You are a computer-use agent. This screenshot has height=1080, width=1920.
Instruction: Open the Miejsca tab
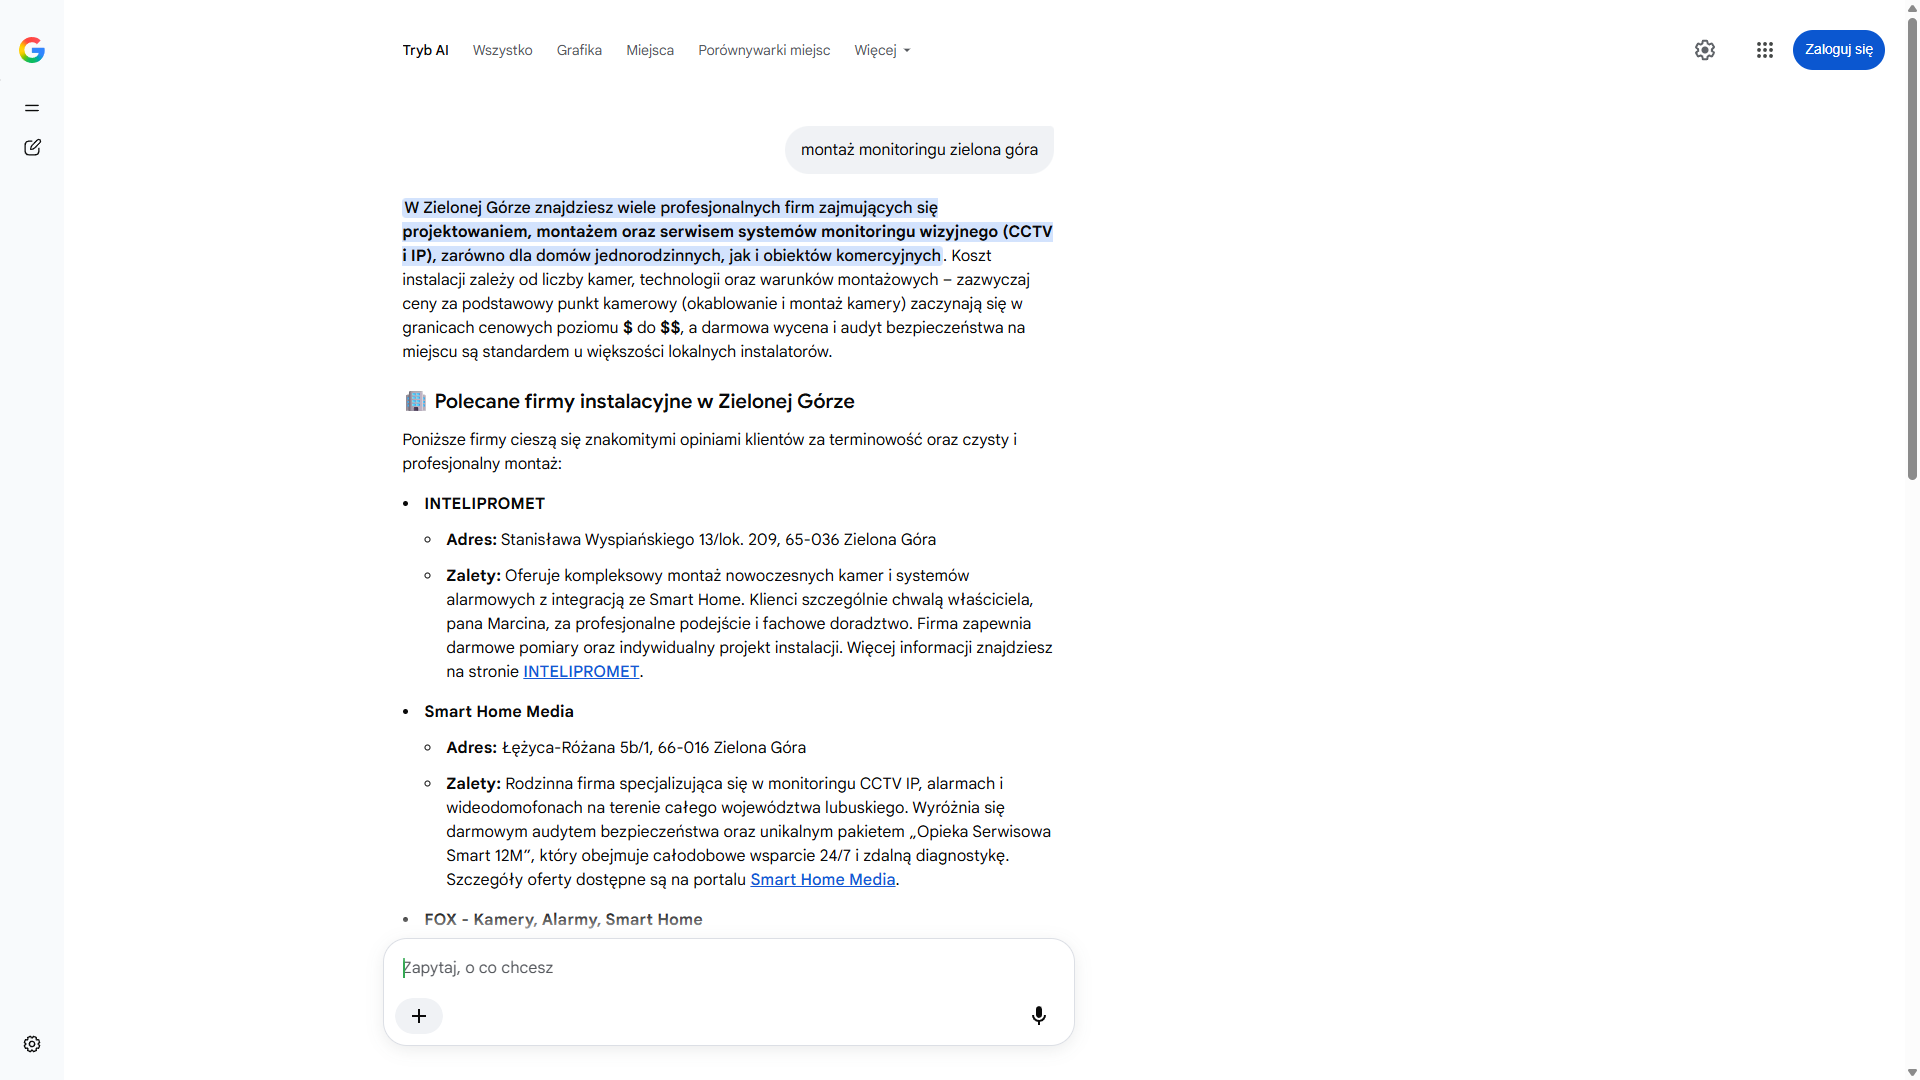click(x=650, y=50)
